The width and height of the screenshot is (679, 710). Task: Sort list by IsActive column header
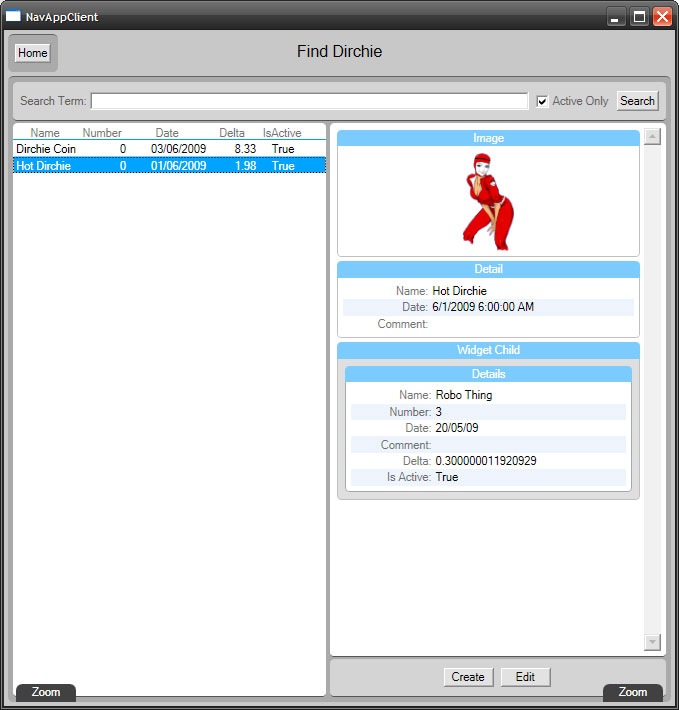(x=282, y=133)
